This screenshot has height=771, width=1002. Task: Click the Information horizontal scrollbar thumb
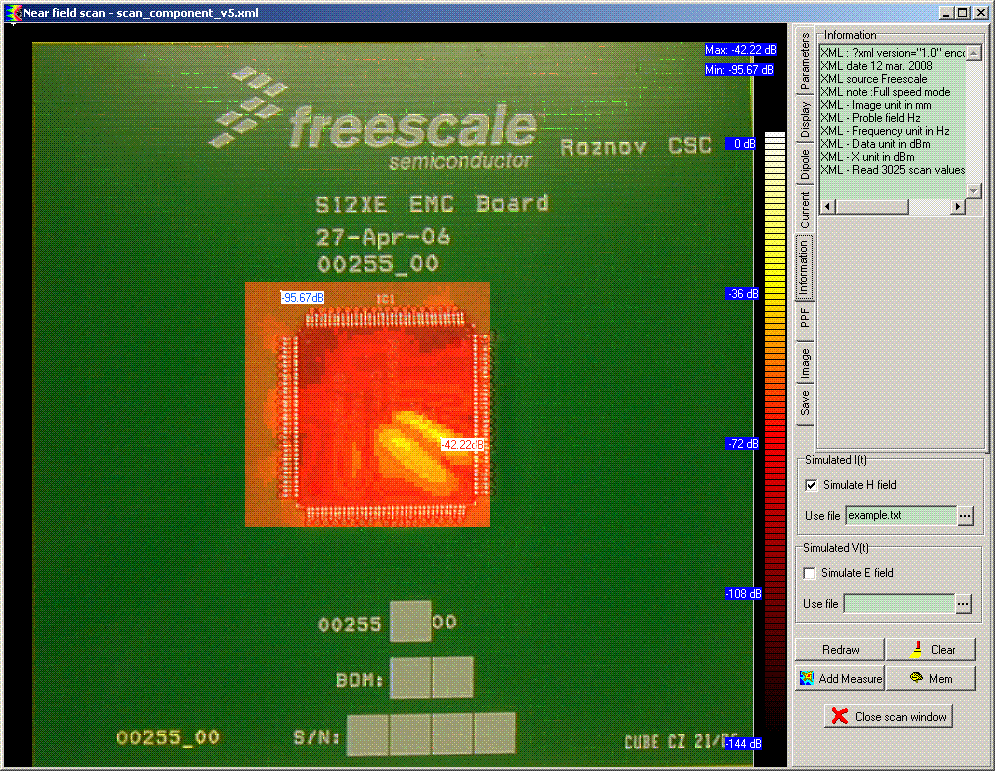point(871,206)
